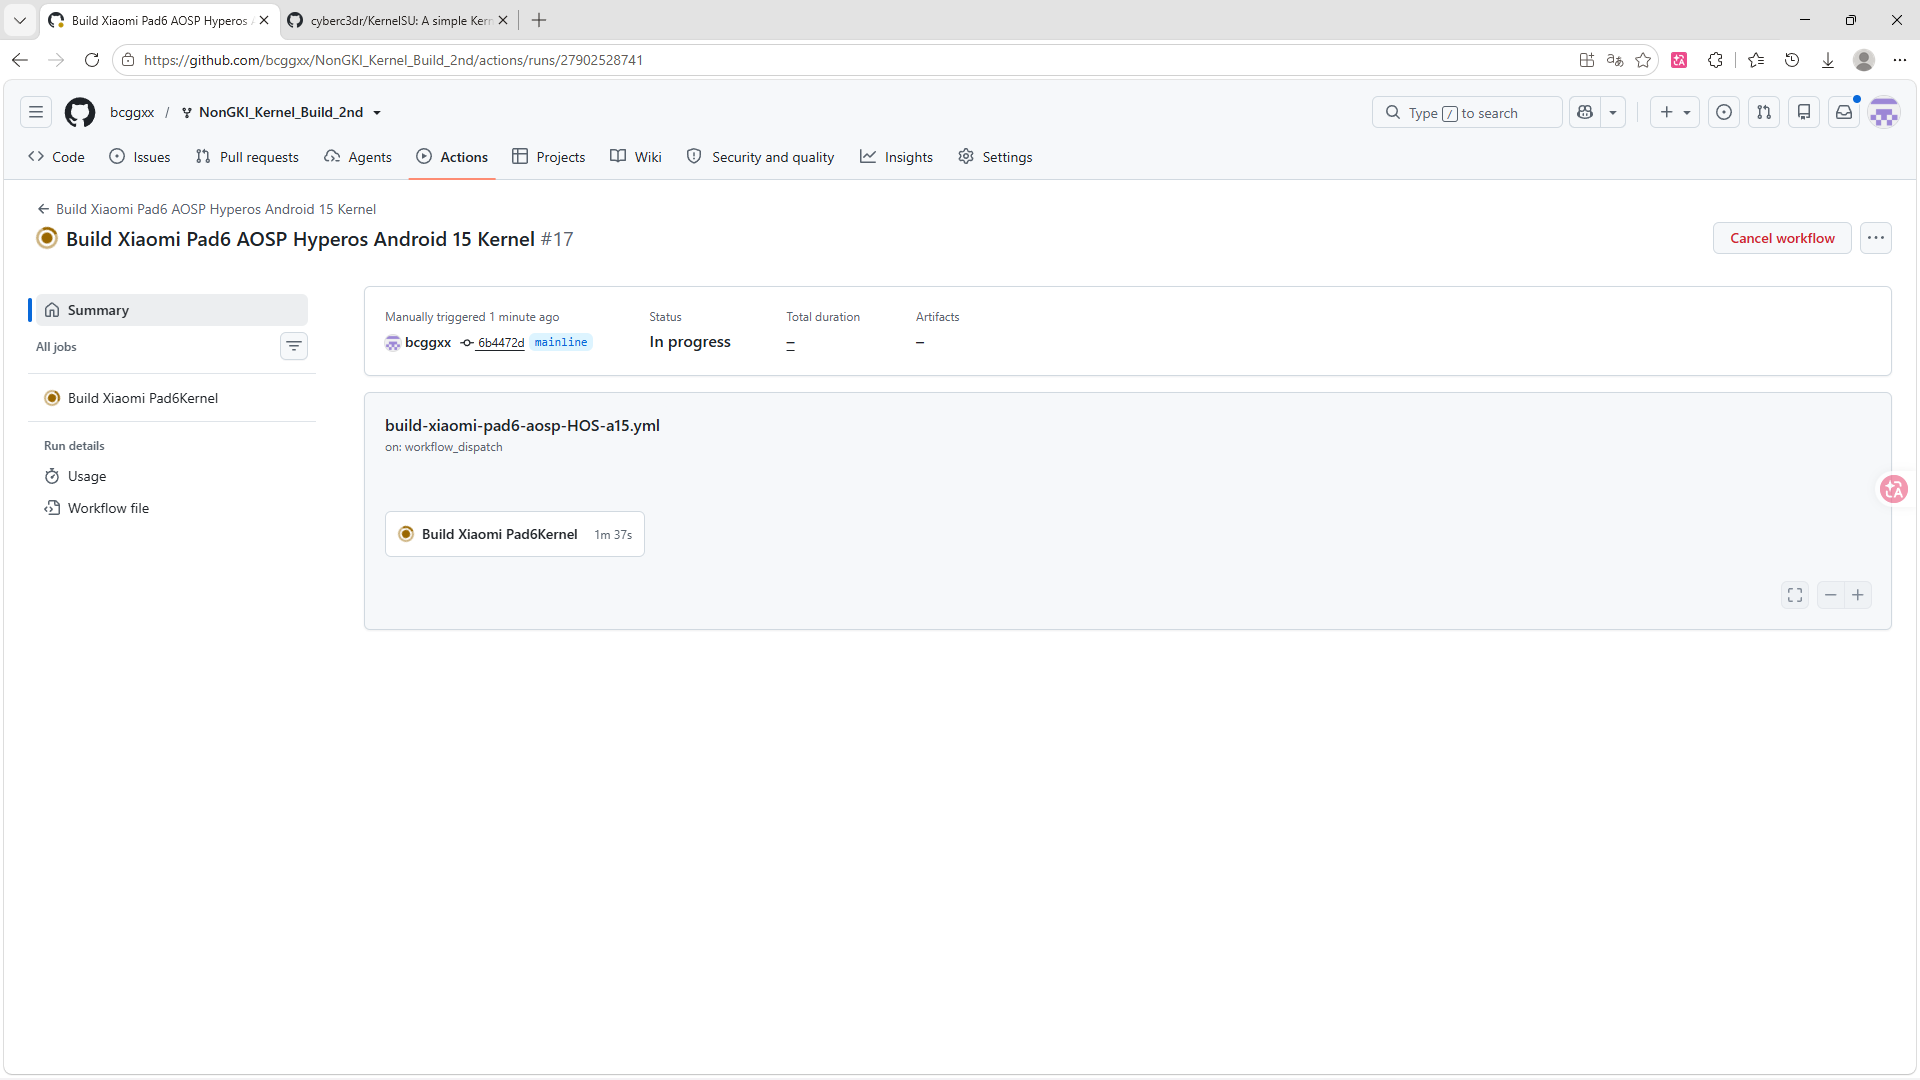Expand the Copilot dropdown arrow
The image size is (1920, 1080).
1613,113
